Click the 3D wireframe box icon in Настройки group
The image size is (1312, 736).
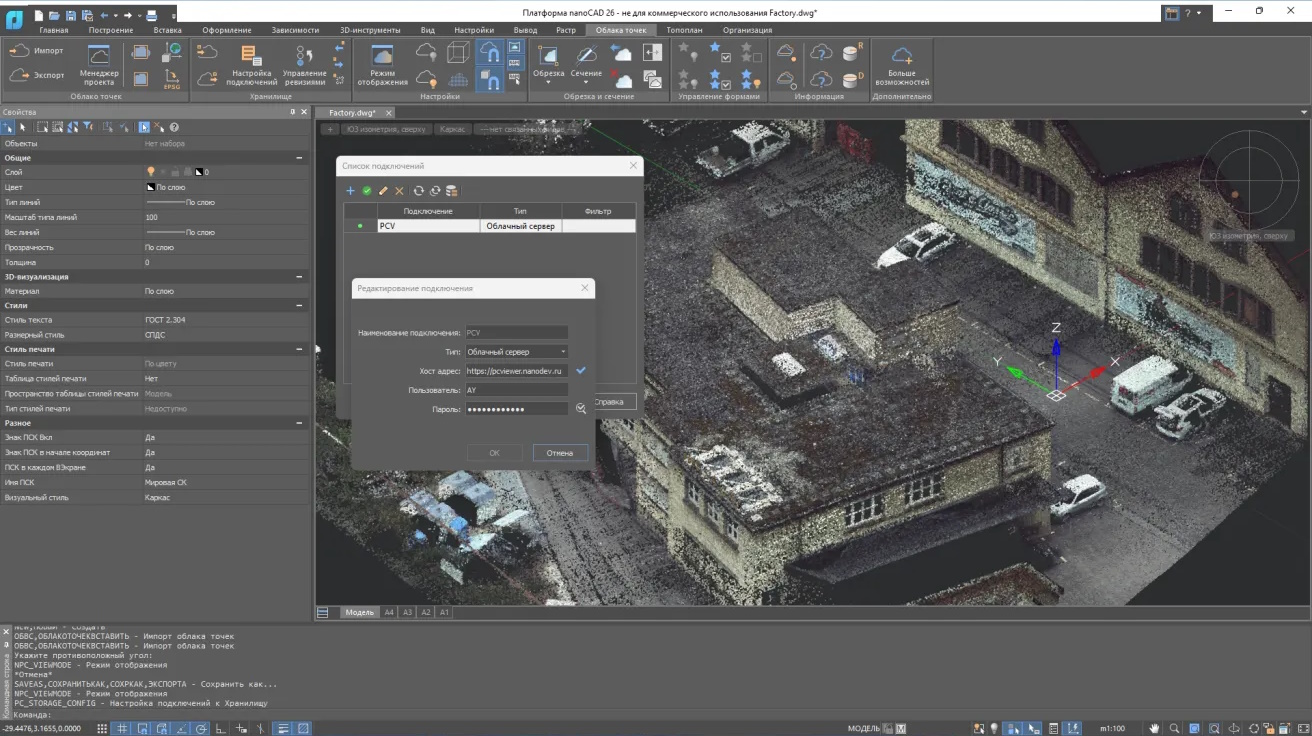(458, 52)
